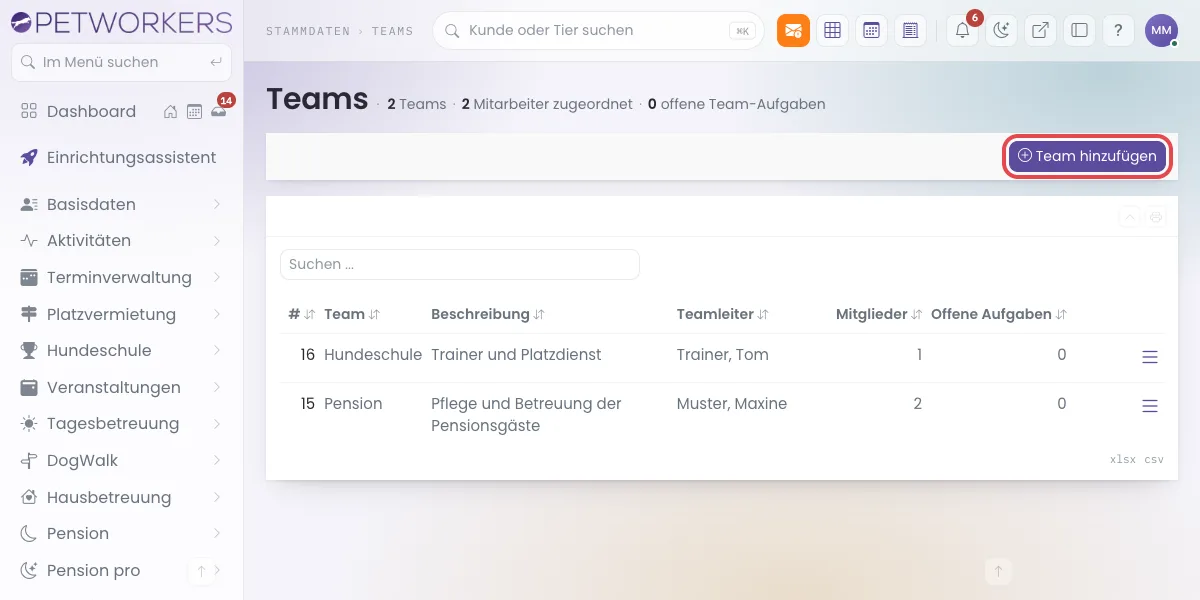Image resolution: width=1200 pixels, height=600 pixels.
Task: Expand the Veranstaltungen menu chevron
Action: (217, 387)
